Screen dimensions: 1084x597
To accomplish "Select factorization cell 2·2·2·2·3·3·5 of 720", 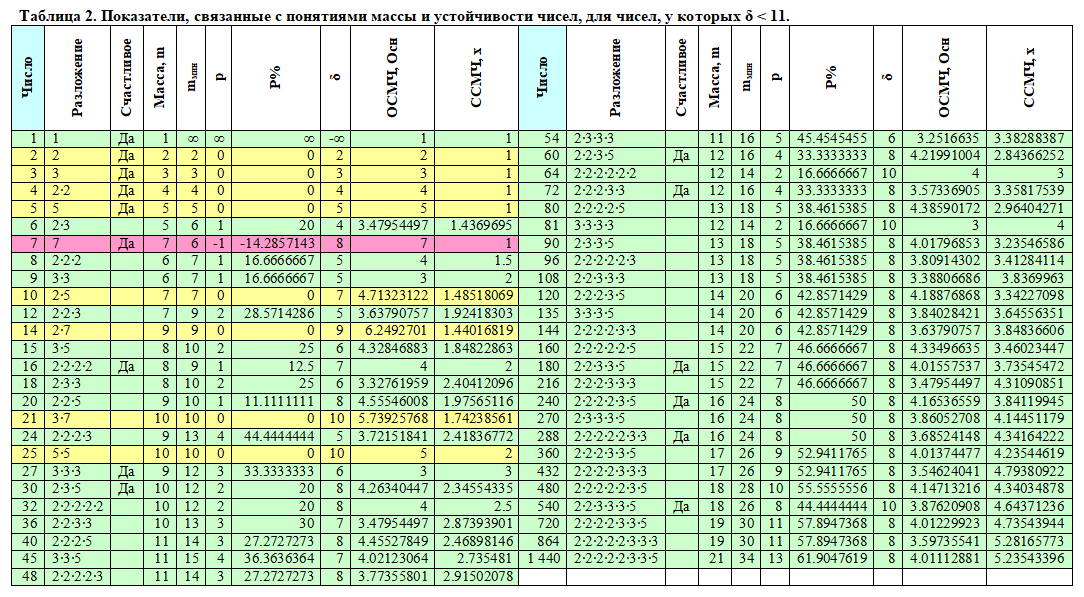I will coord(615,524).
